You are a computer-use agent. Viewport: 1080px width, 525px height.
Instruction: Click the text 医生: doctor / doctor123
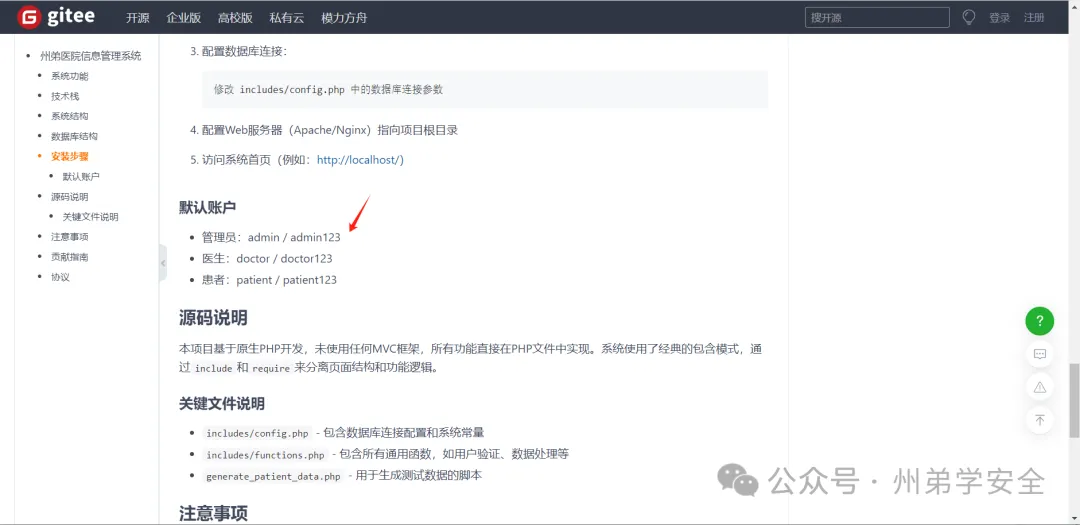point(267,258)
